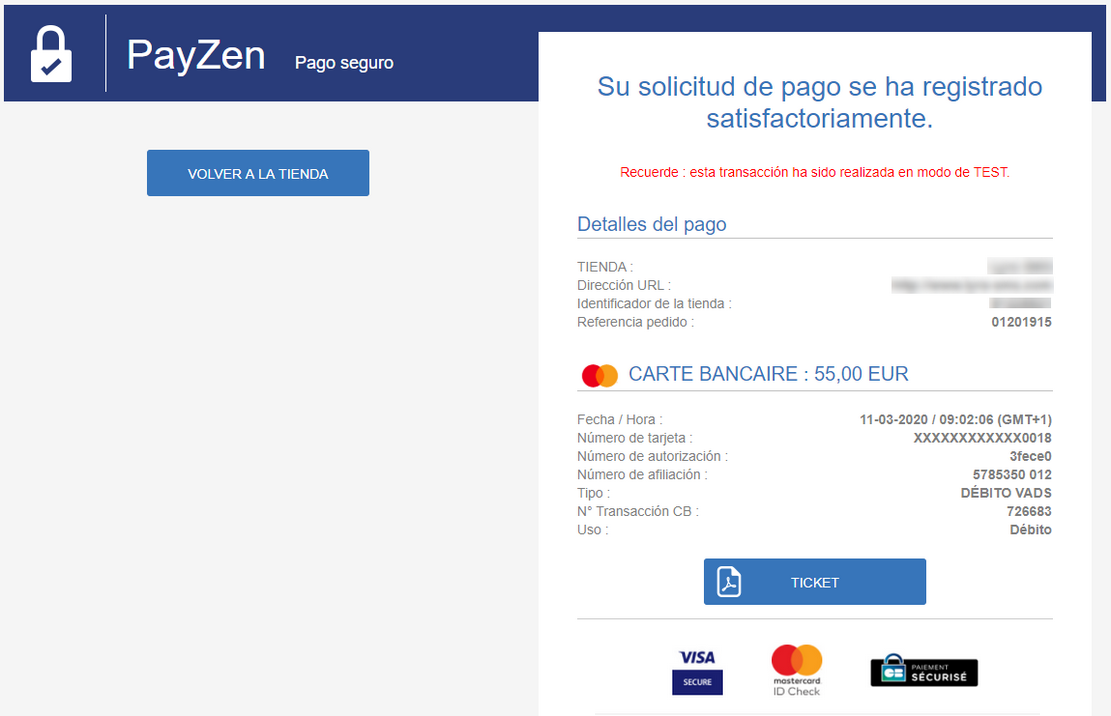Screen dimensions: 1111x716
Task: Click the Mastercard ID Check logo
Action: click(x=796, y=670)
